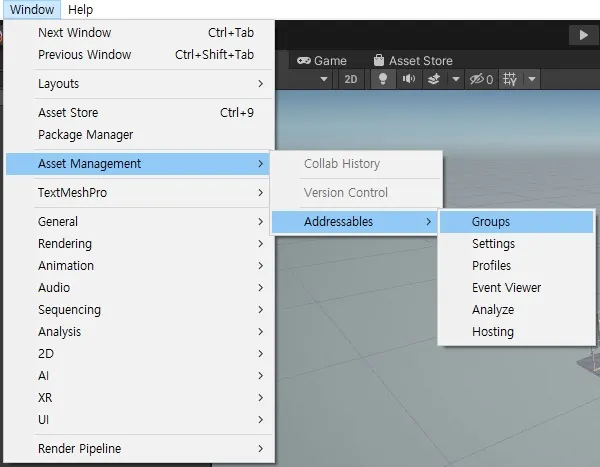The image size is (600, 467).
Task: Click Collab History in the submenu
Action: coord(357,164)
